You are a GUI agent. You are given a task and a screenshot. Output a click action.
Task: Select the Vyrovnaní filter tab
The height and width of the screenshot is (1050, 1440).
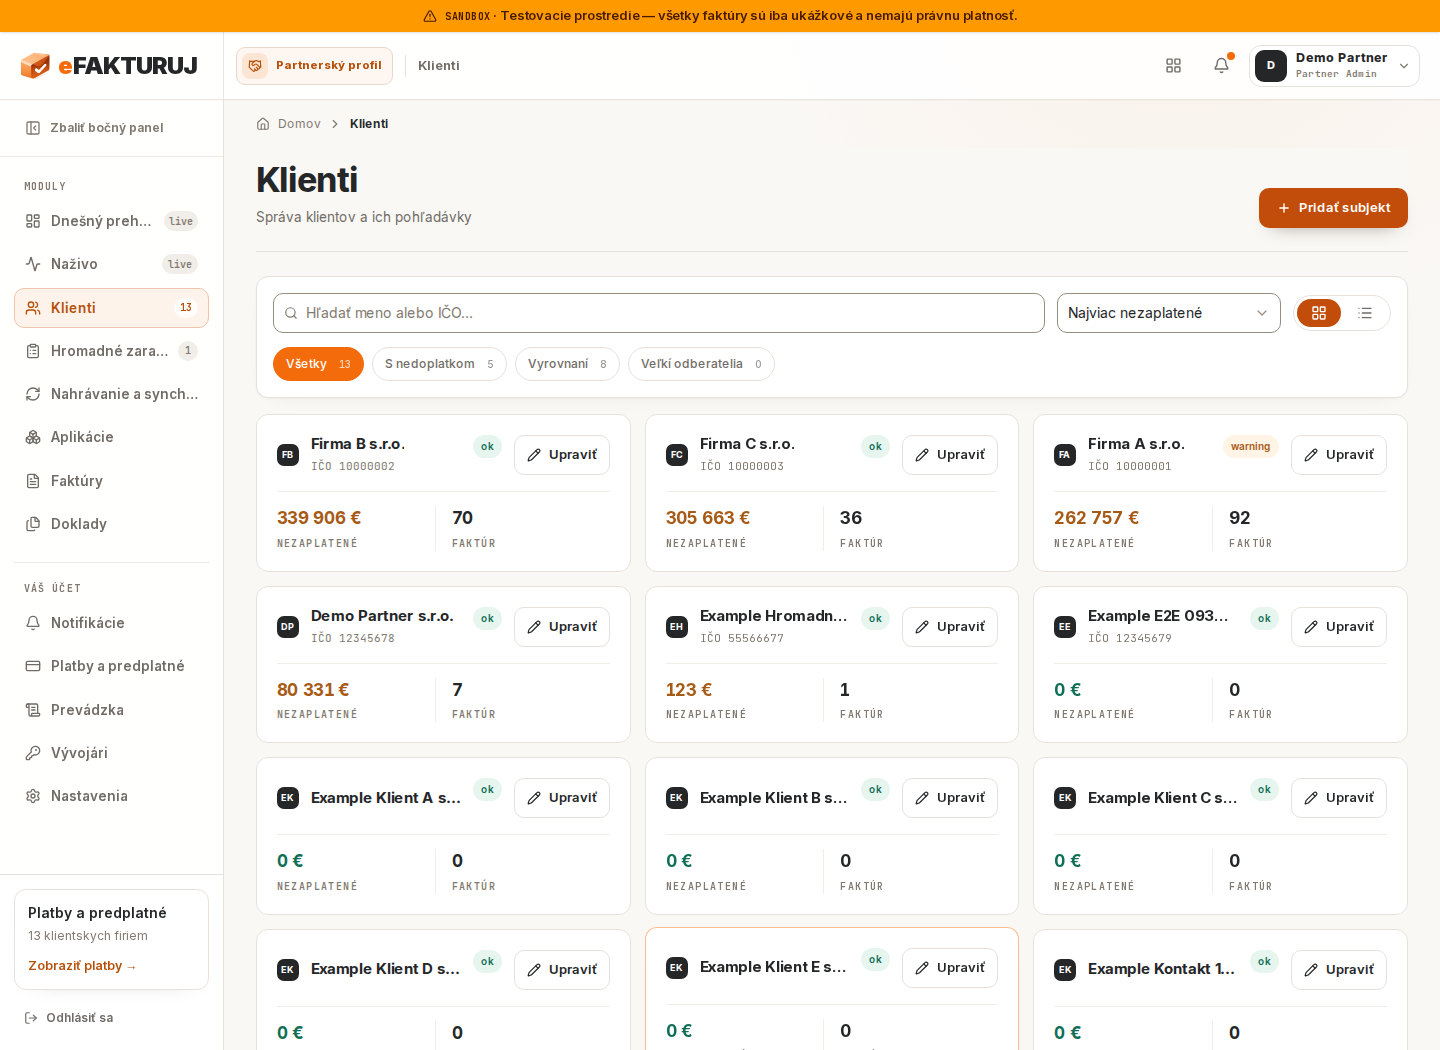567,364
